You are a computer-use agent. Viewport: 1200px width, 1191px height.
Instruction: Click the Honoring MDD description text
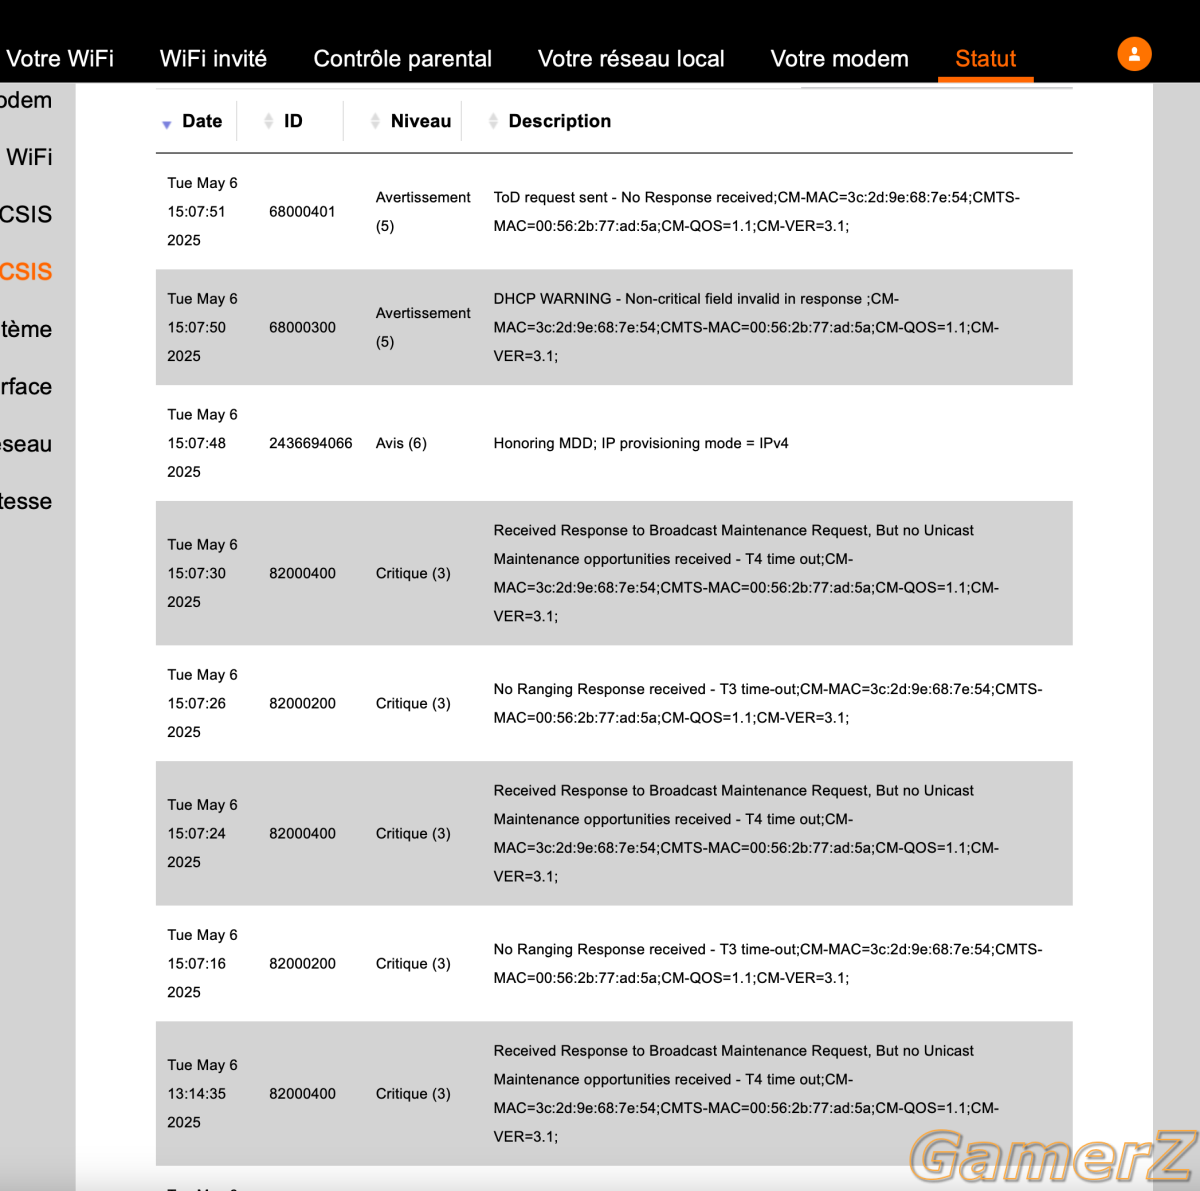point(641,443)
